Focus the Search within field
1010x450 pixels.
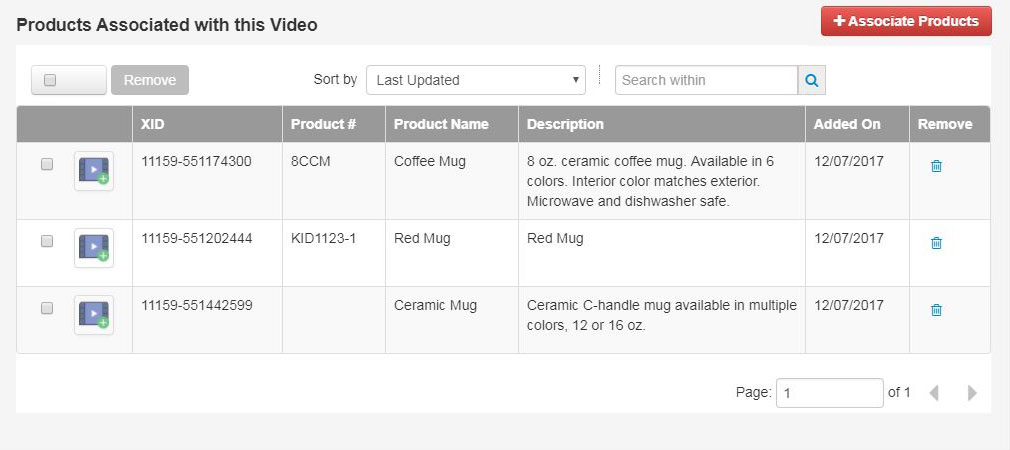point(707,80)
